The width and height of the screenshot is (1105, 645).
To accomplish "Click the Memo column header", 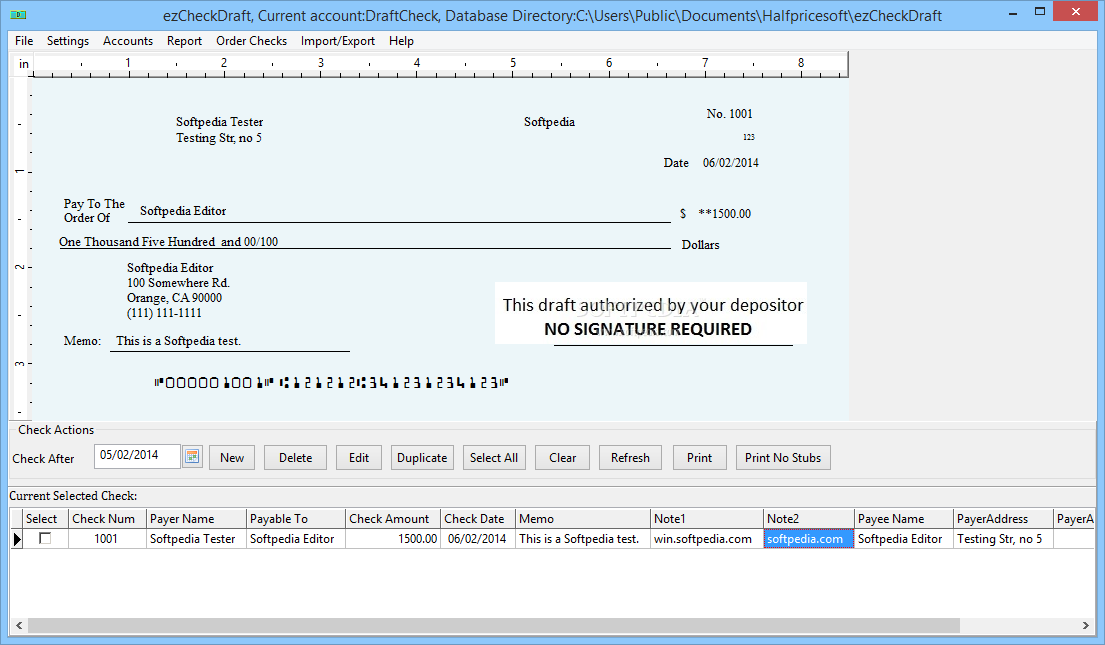I will [x=583, y=519].
